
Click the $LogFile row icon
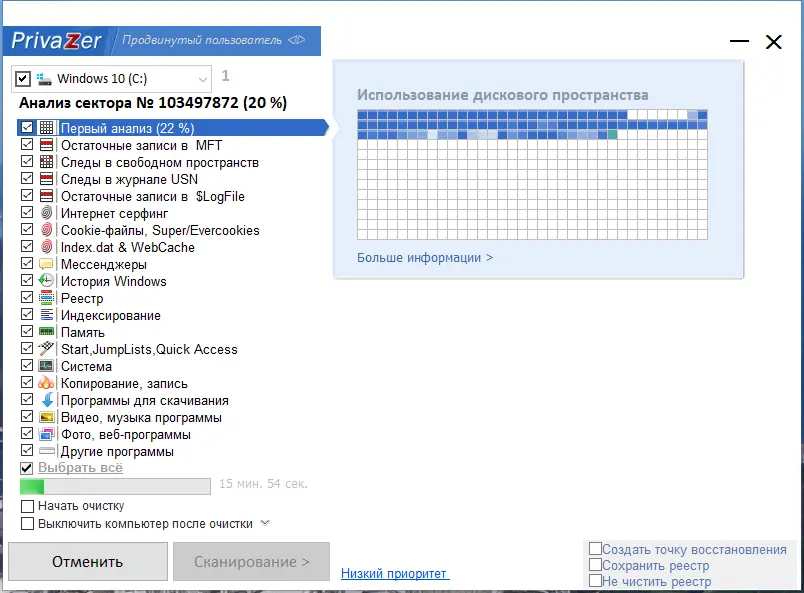click(x=46, y=195)
